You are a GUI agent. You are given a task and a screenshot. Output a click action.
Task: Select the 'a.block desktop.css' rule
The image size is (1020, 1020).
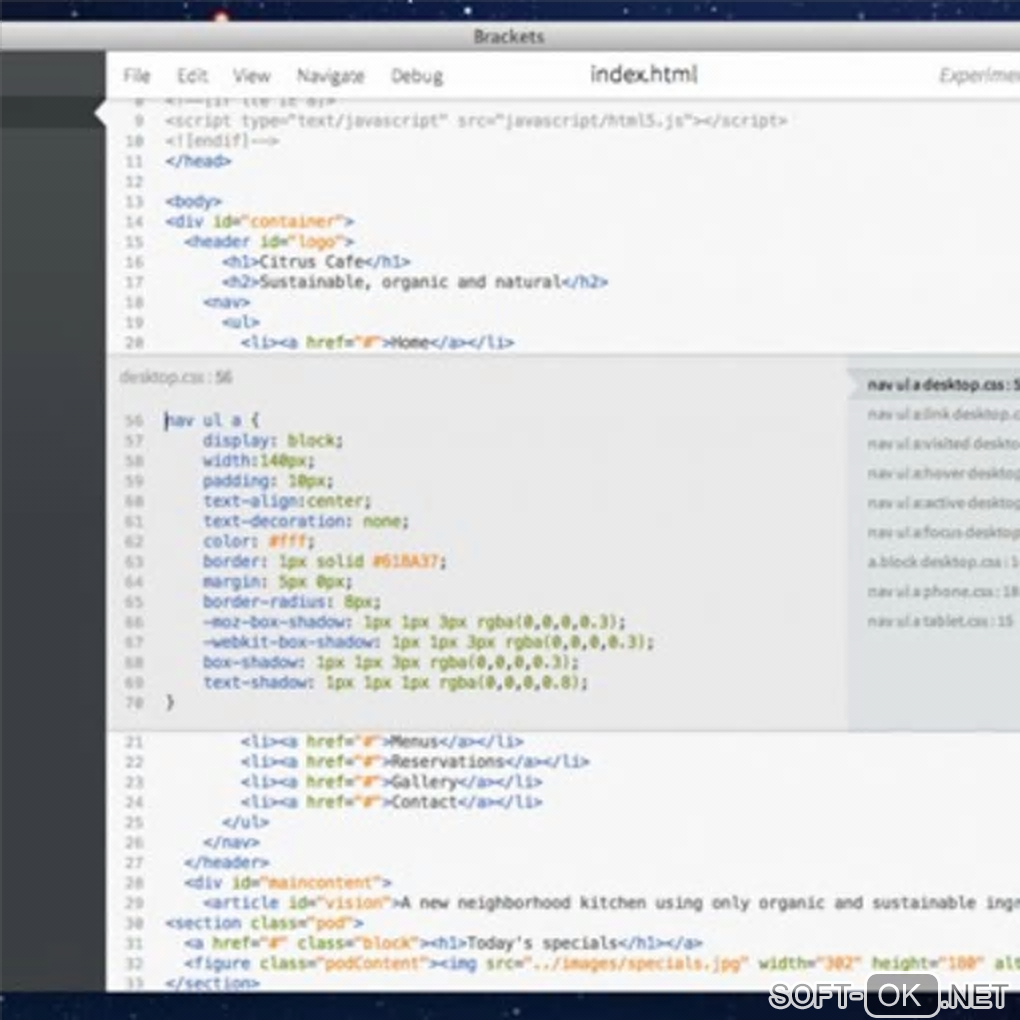(x=940, y=562)
